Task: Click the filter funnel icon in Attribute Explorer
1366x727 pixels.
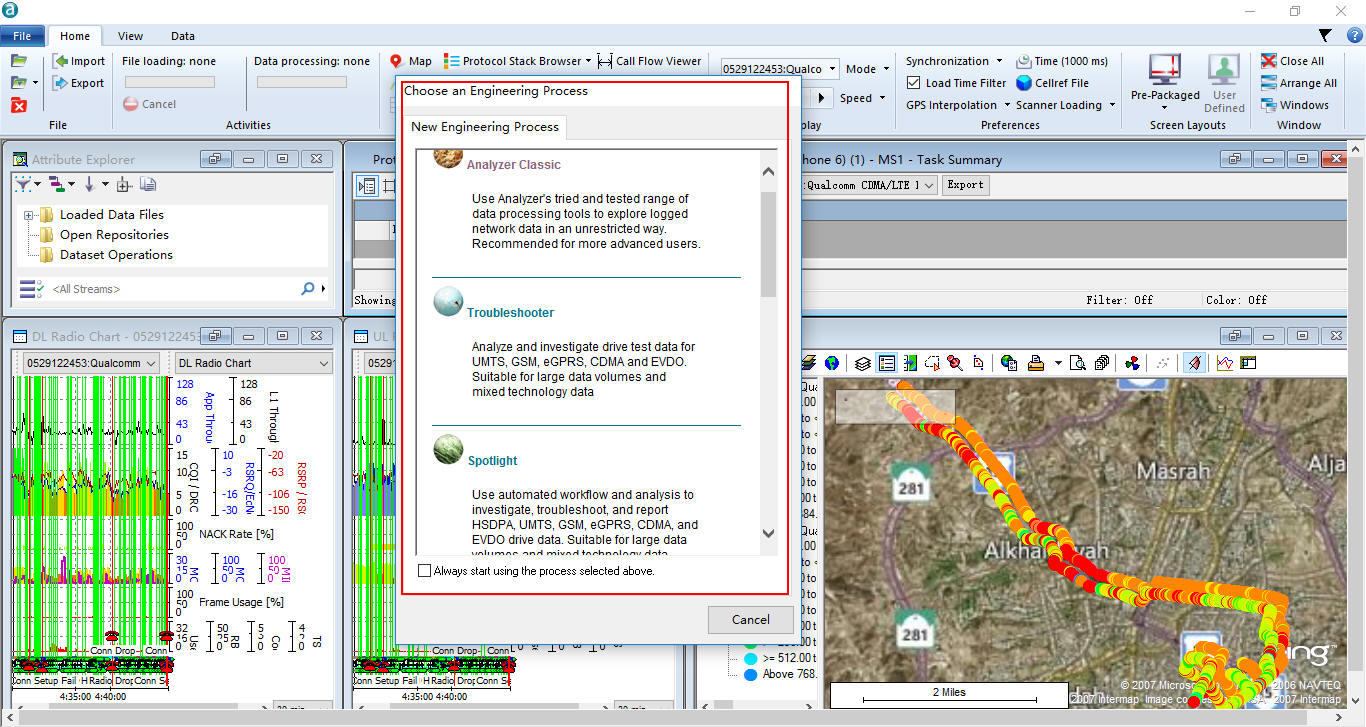Action: tap(22, 184)
